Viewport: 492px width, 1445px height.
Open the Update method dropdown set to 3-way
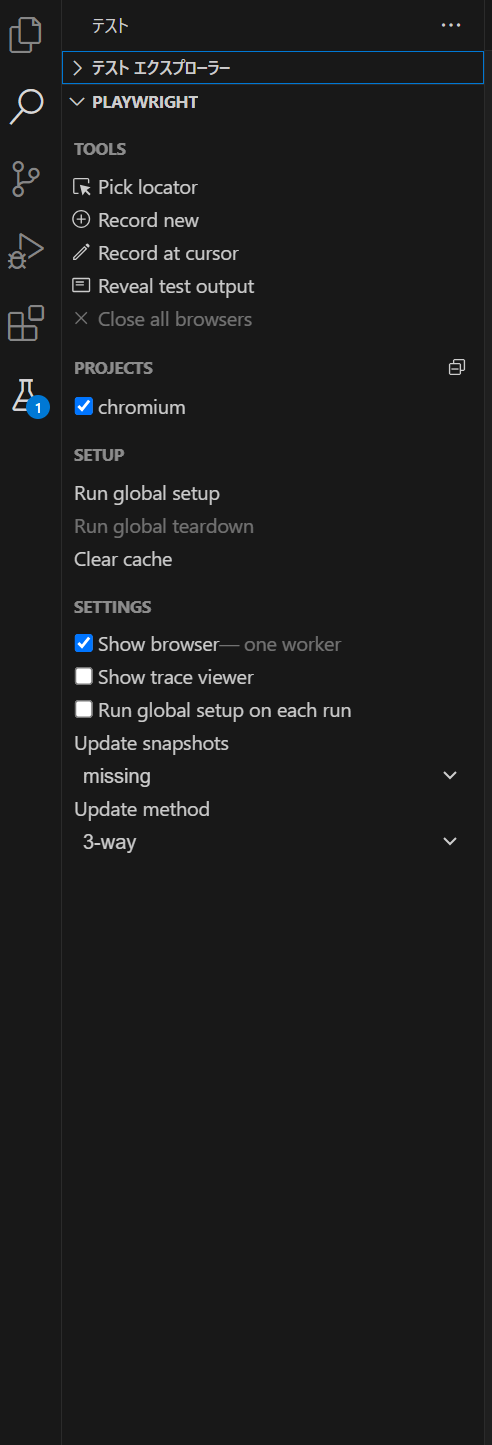(x=270, y=842)
